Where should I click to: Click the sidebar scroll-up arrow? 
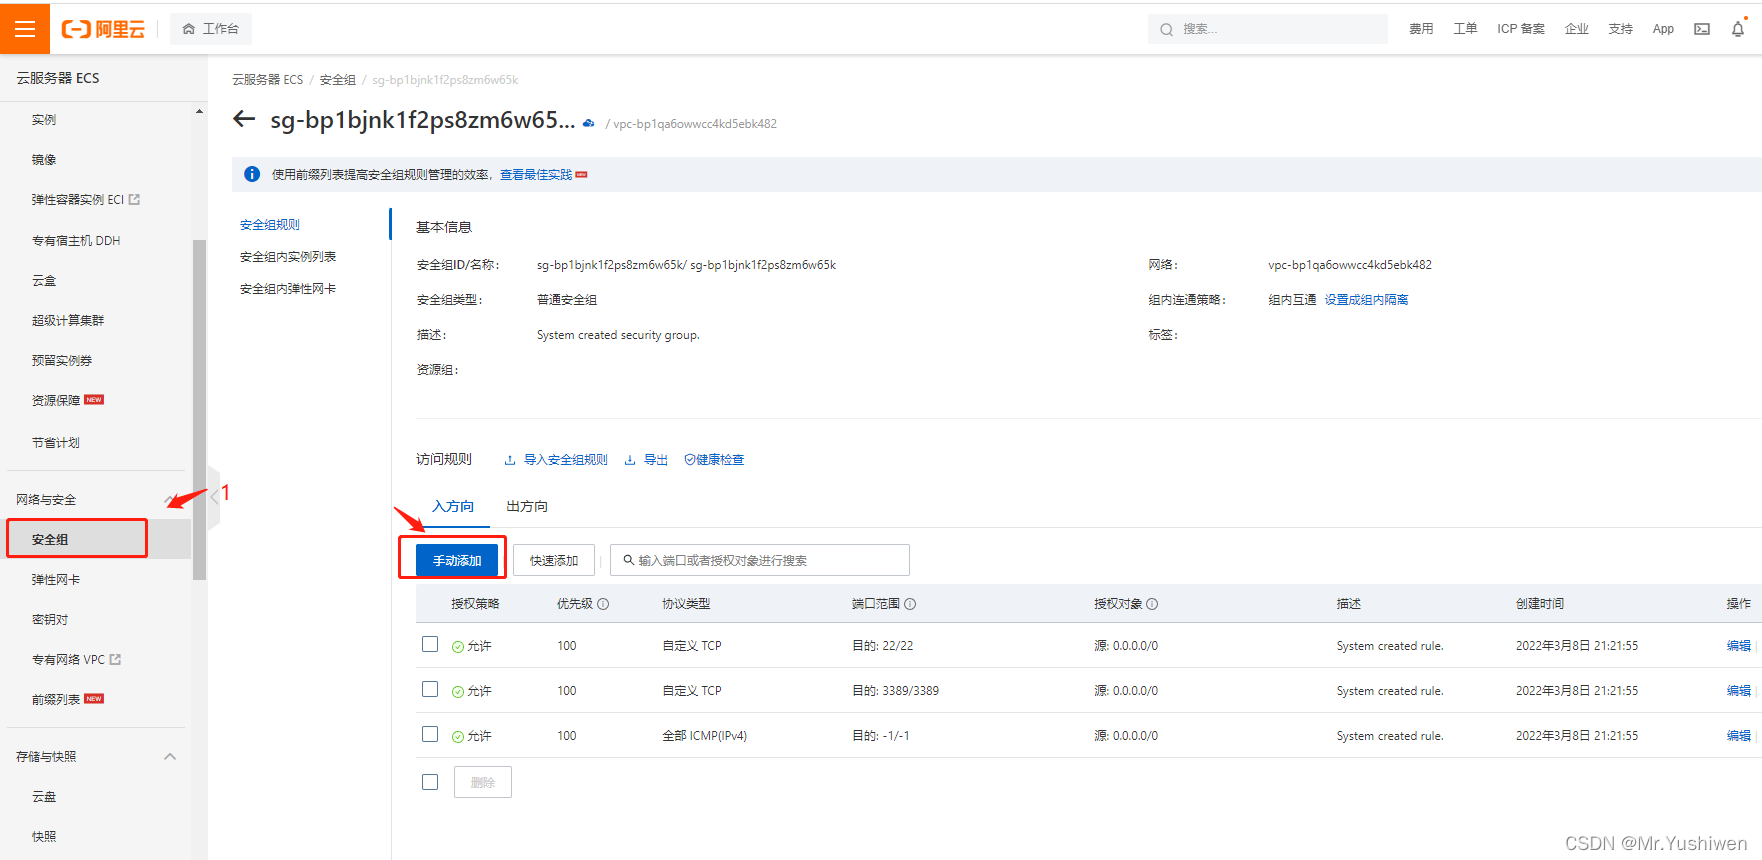pos(199,111)
